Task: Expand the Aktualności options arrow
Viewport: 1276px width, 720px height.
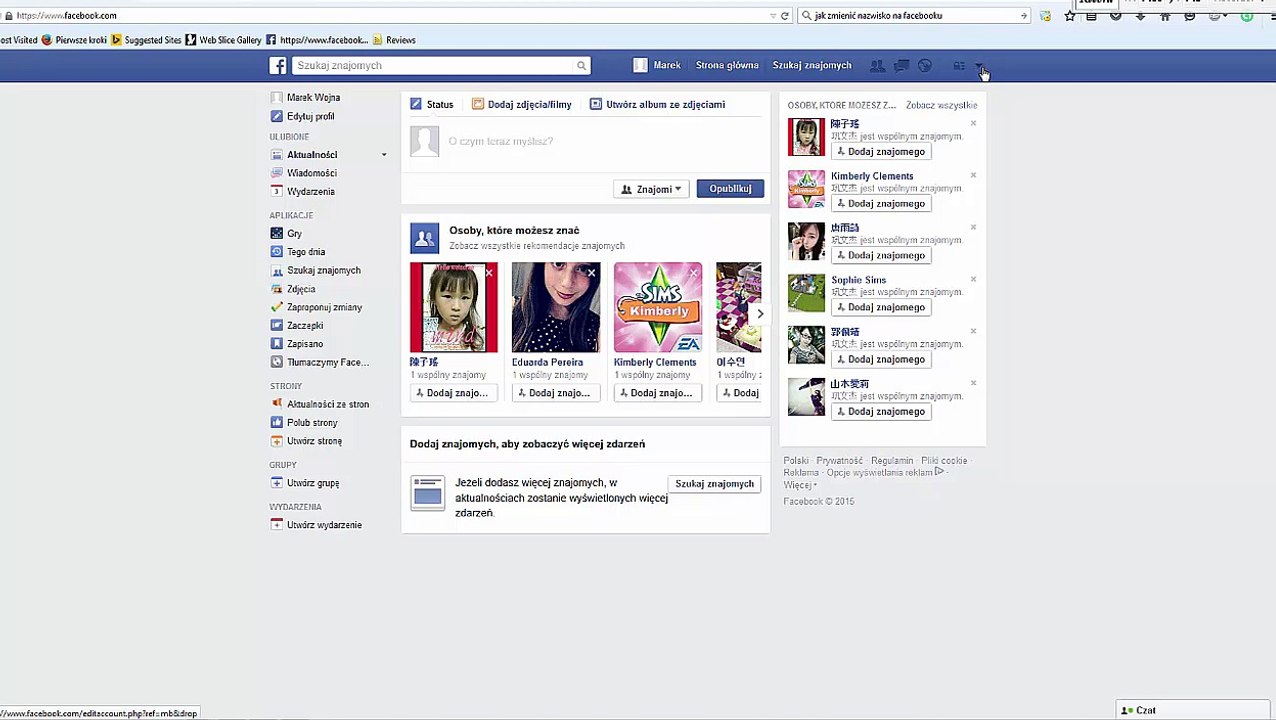Action: point(384,155)
